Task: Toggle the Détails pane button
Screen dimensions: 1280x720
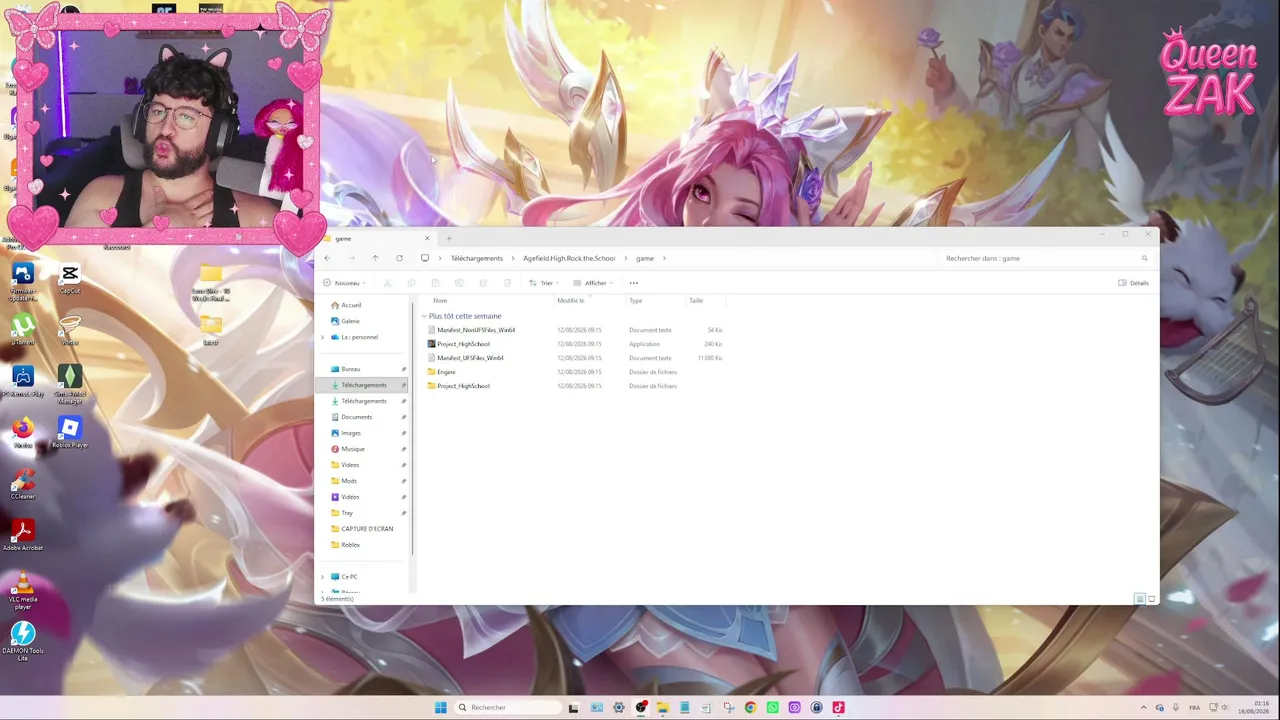Action: pyautogui.click(x=1133, y=283)
